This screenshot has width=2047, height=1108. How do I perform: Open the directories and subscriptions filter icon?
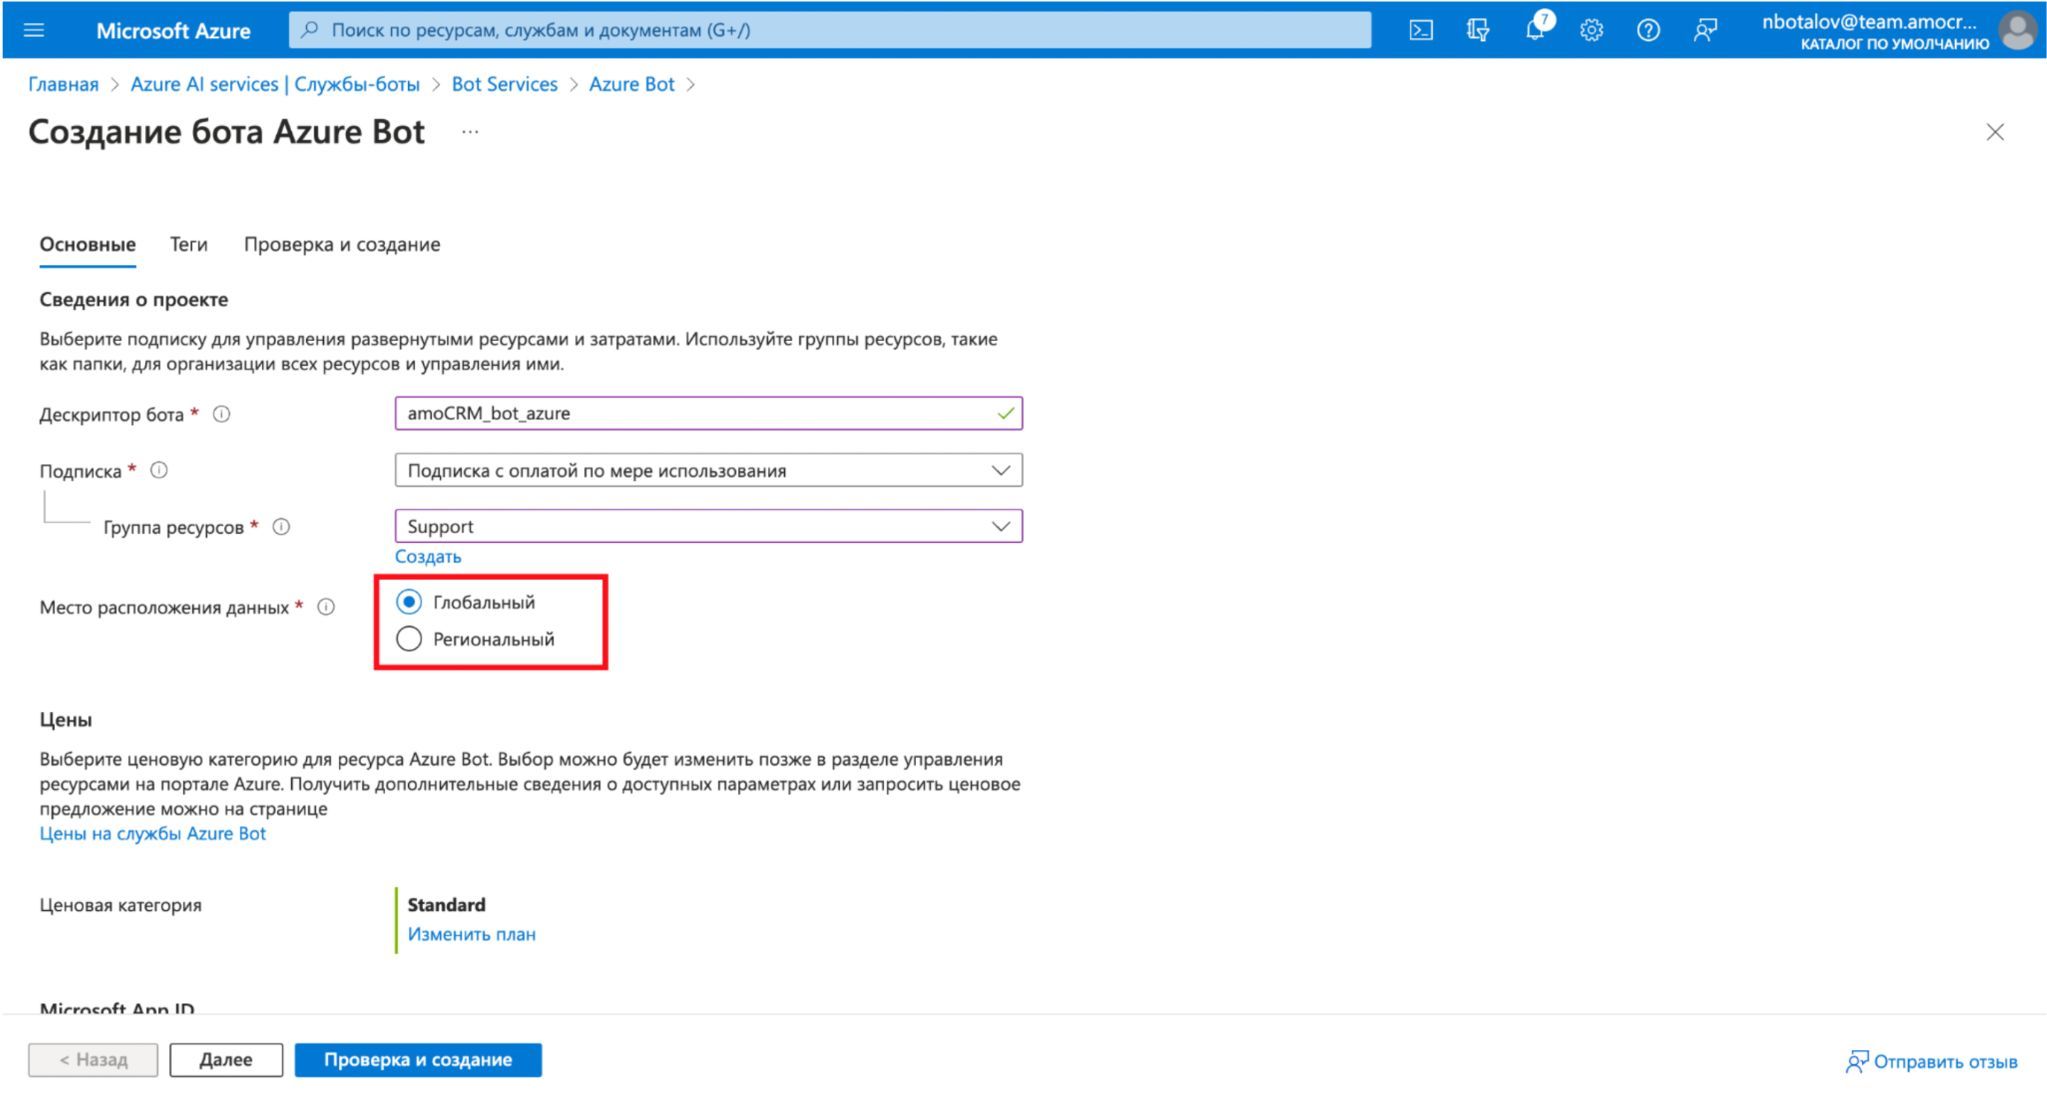(1477, 30)
